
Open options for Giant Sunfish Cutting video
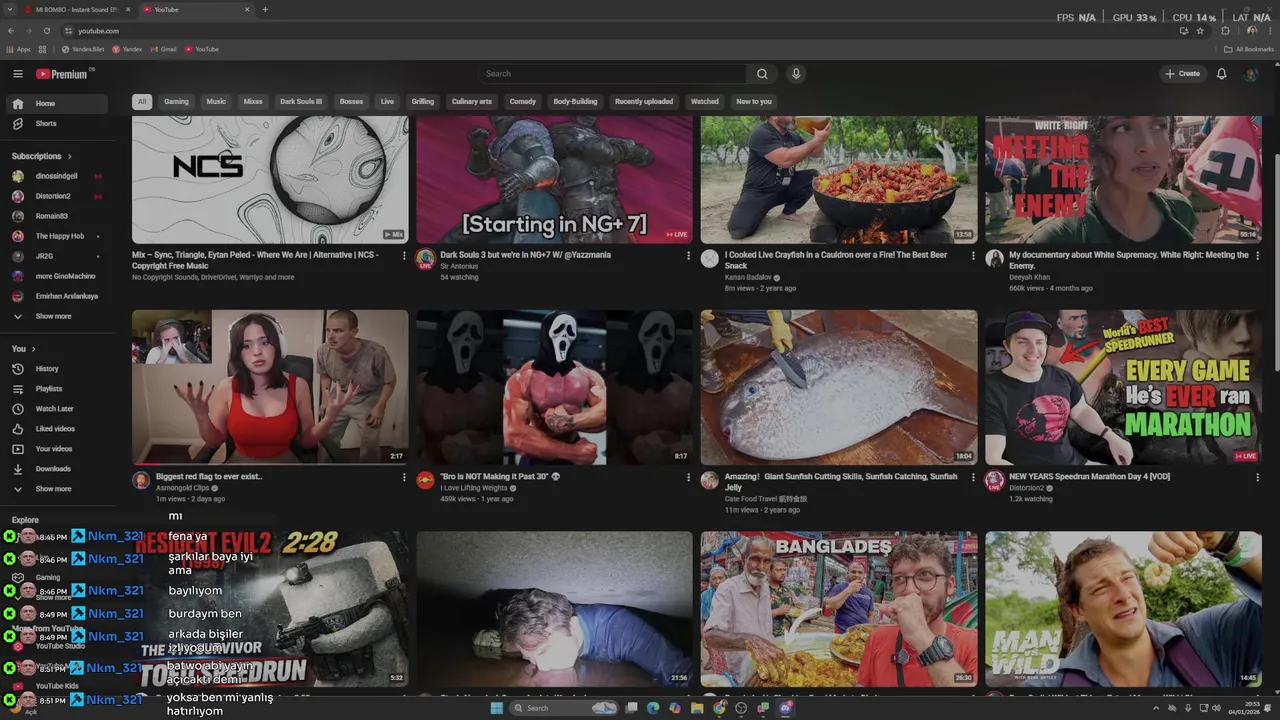click(x=973, y=478)
